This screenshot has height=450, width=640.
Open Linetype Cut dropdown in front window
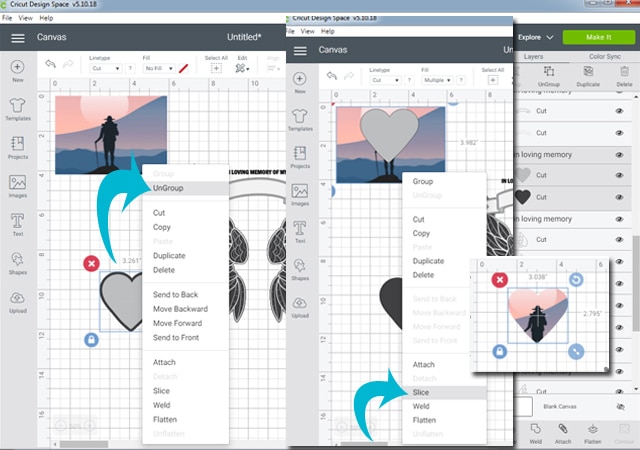(385, 80)
